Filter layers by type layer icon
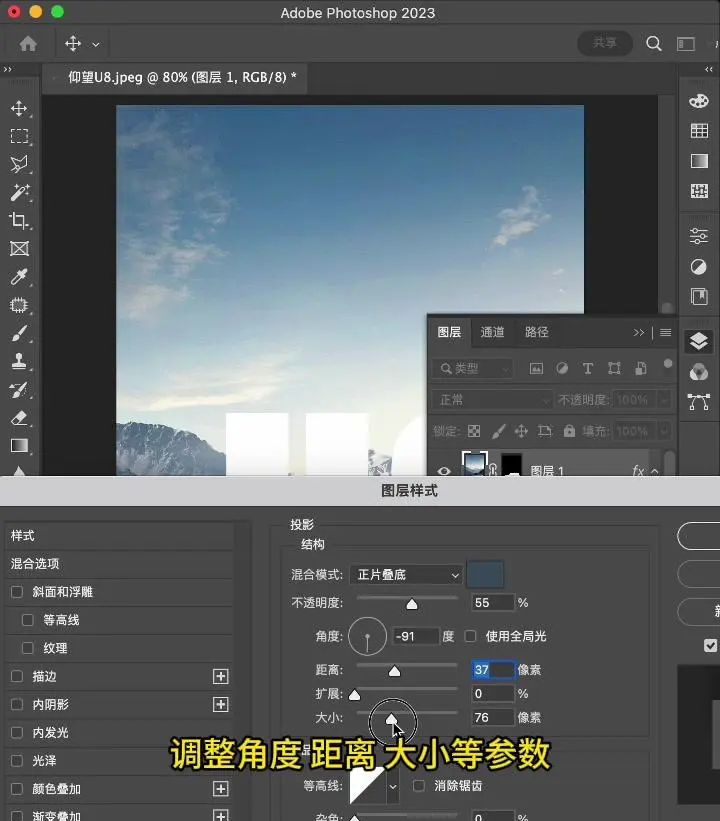The image size is (720, 821). click(x=588, y=369)
